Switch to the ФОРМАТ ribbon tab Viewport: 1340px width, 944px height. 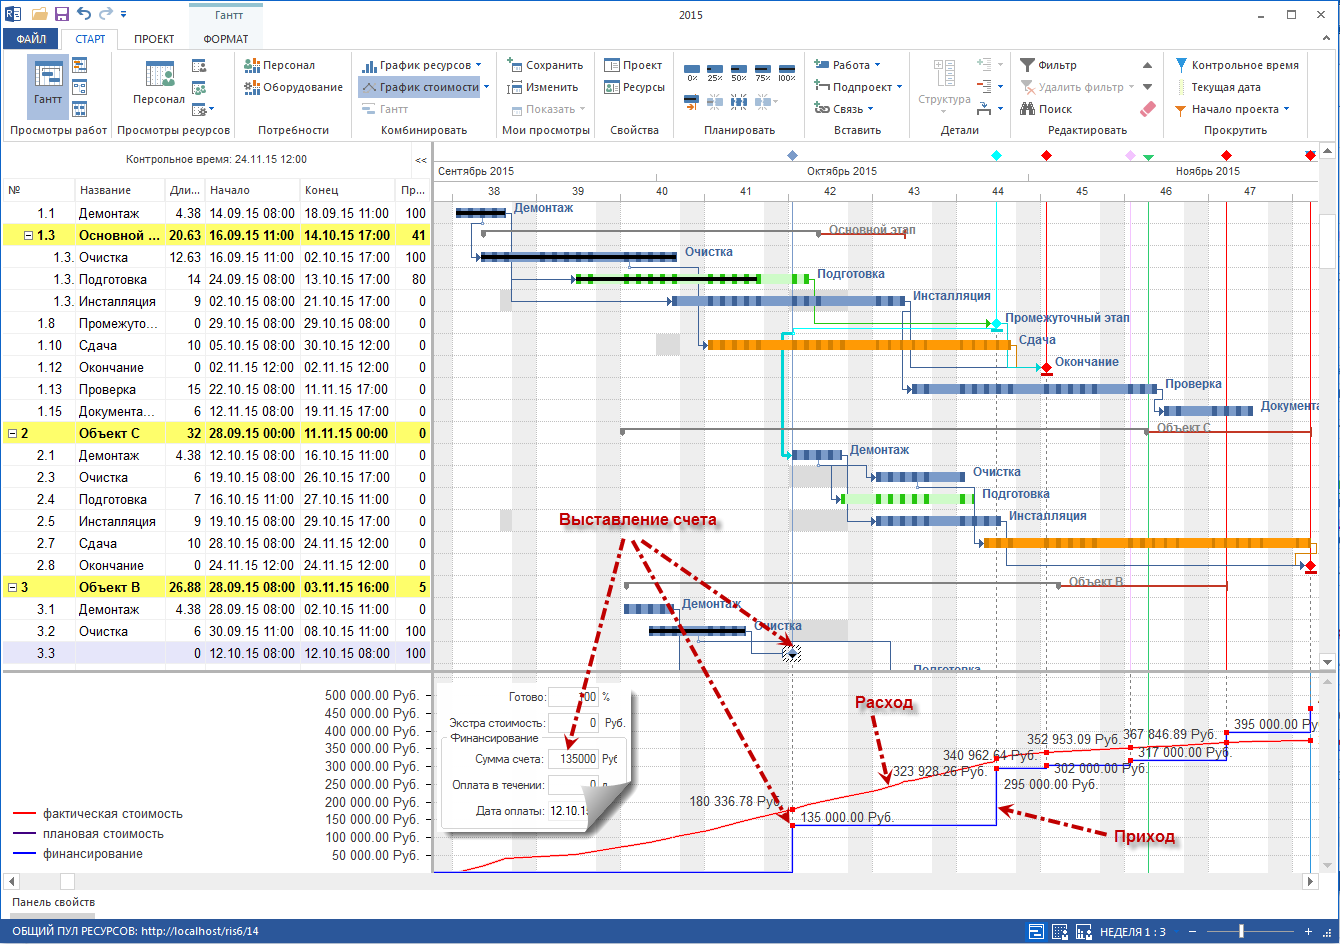click(x=226, y=39)
